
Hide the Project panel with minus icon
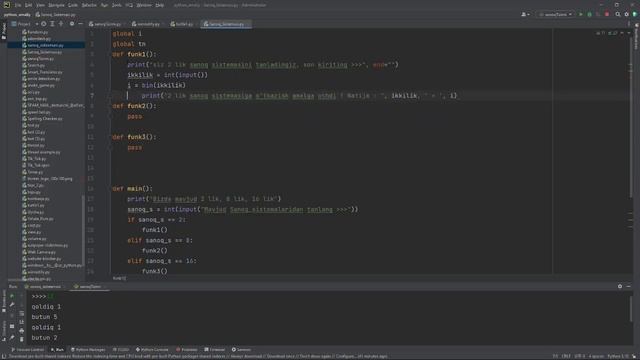click(x=80, y=24)
